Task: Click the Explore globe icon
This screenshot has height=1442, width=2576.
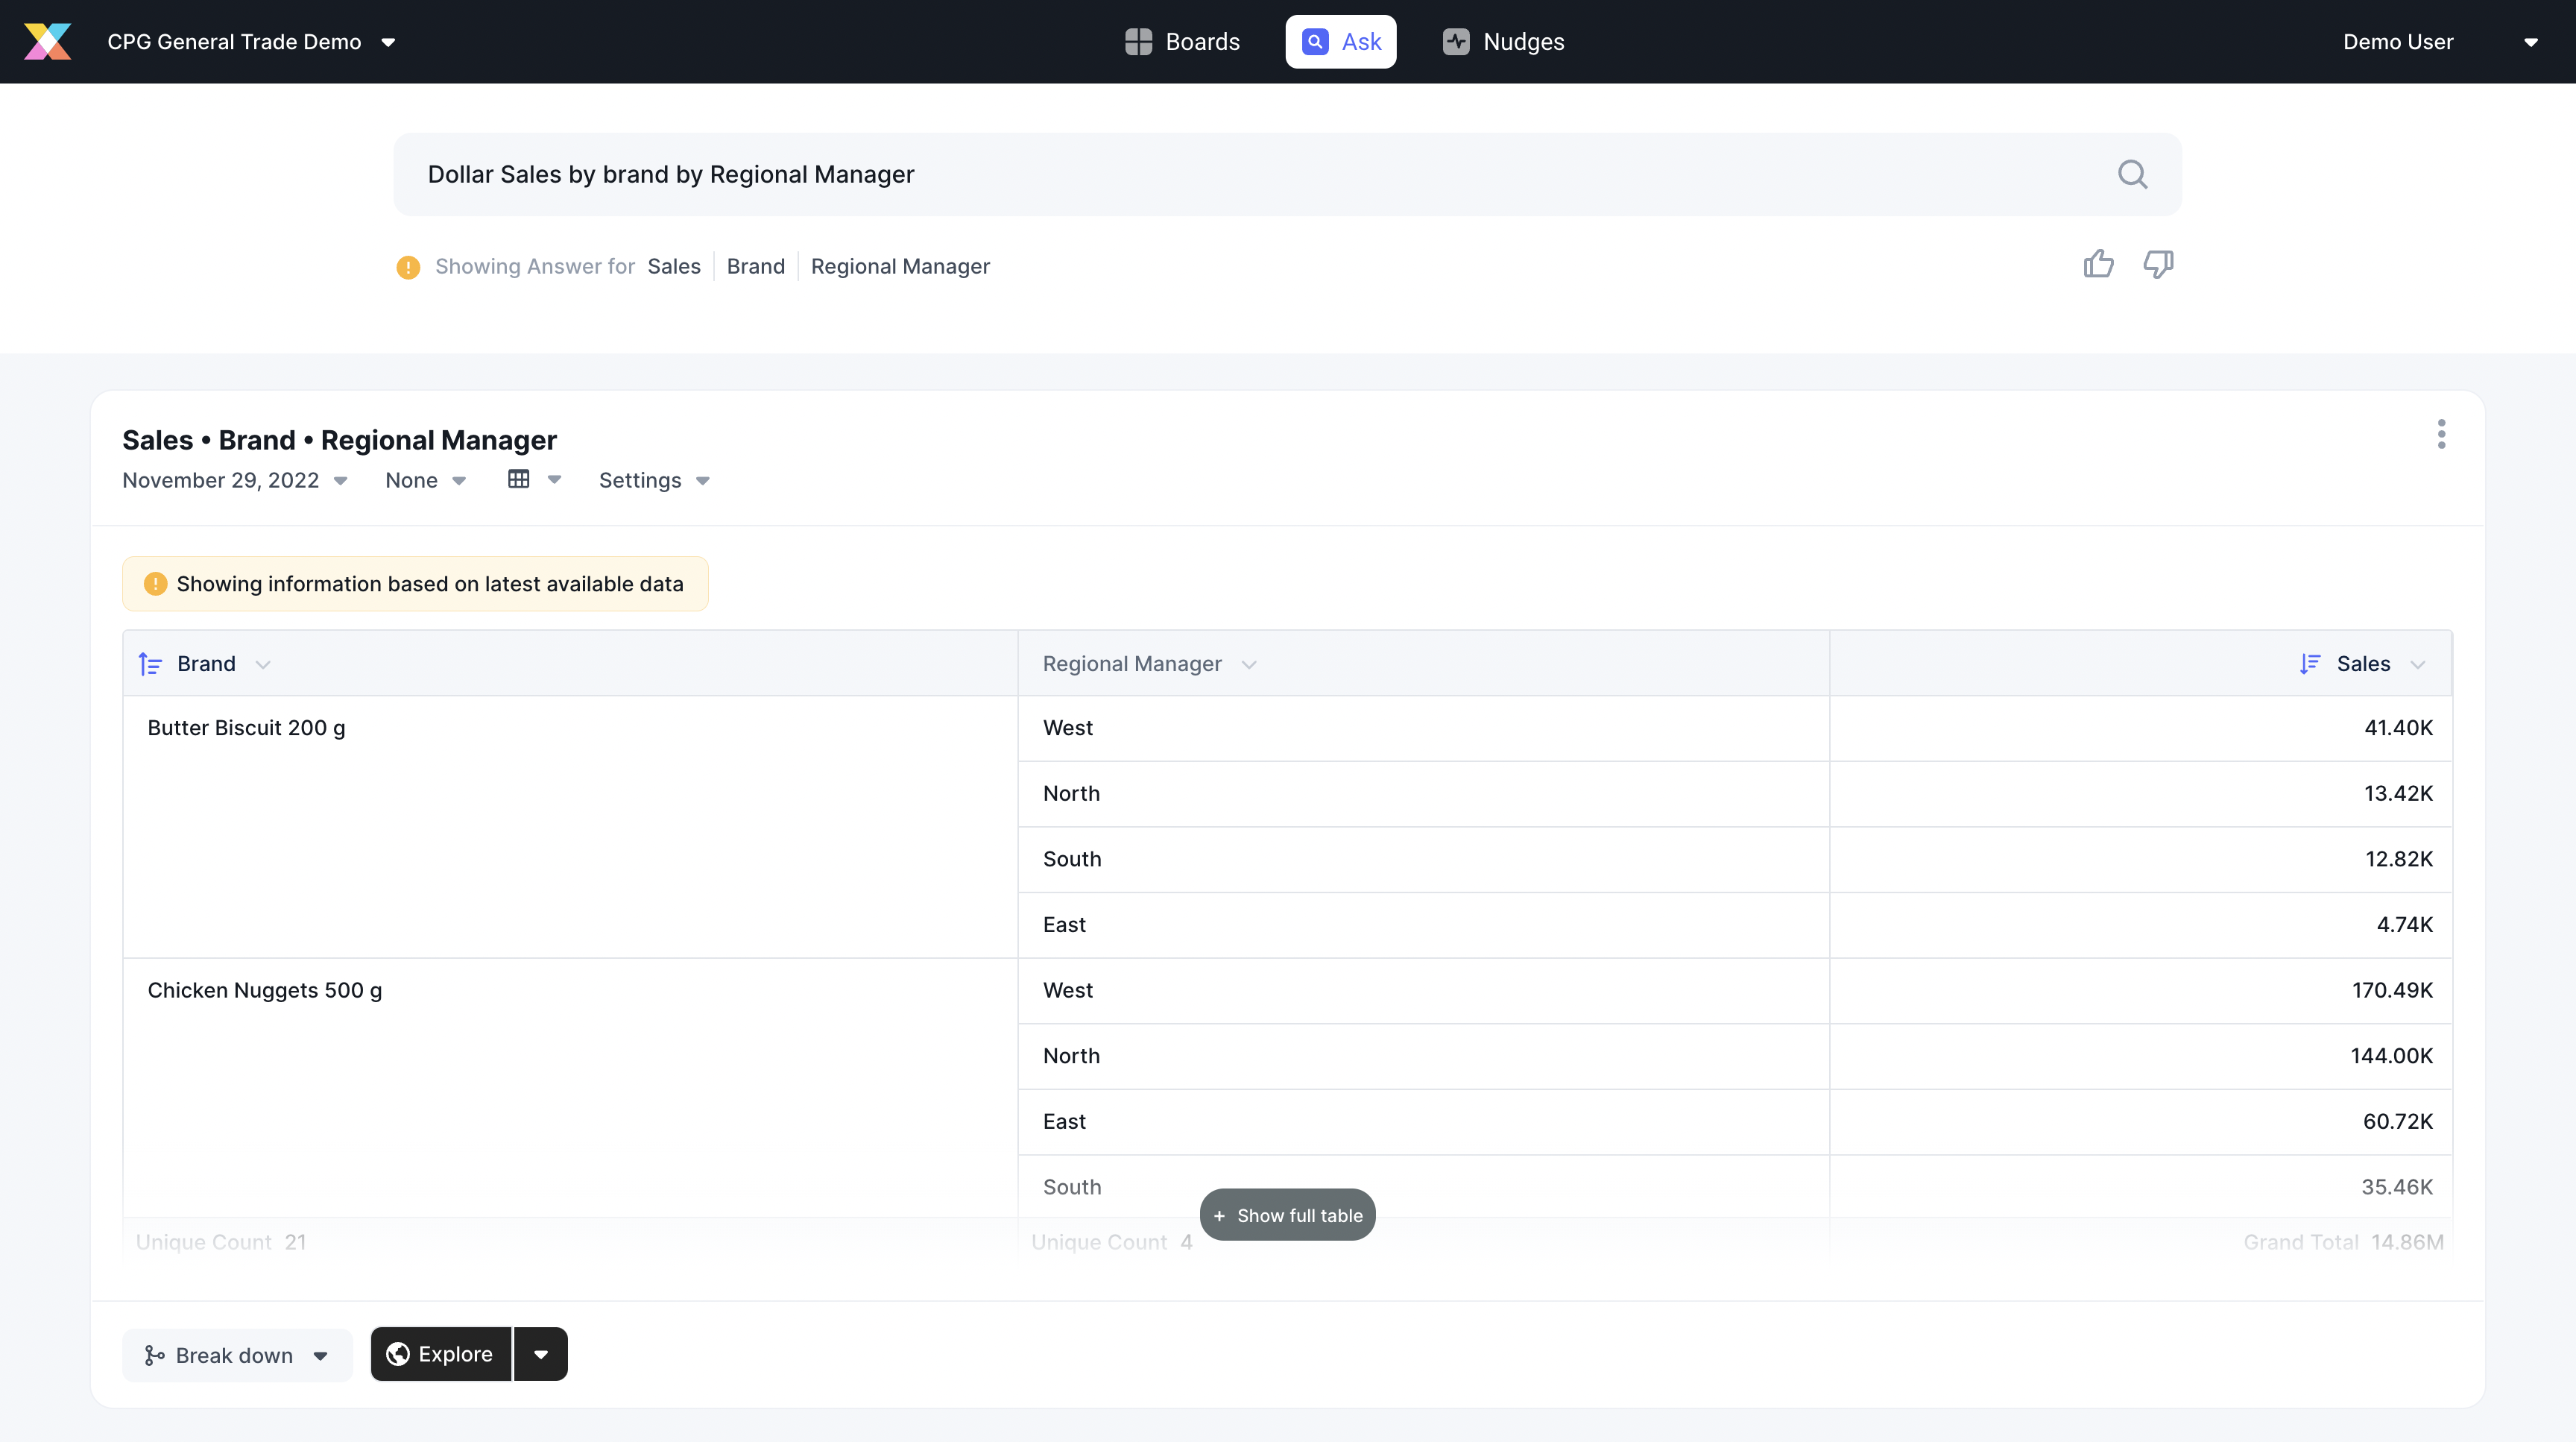Action: [398, 1354]
